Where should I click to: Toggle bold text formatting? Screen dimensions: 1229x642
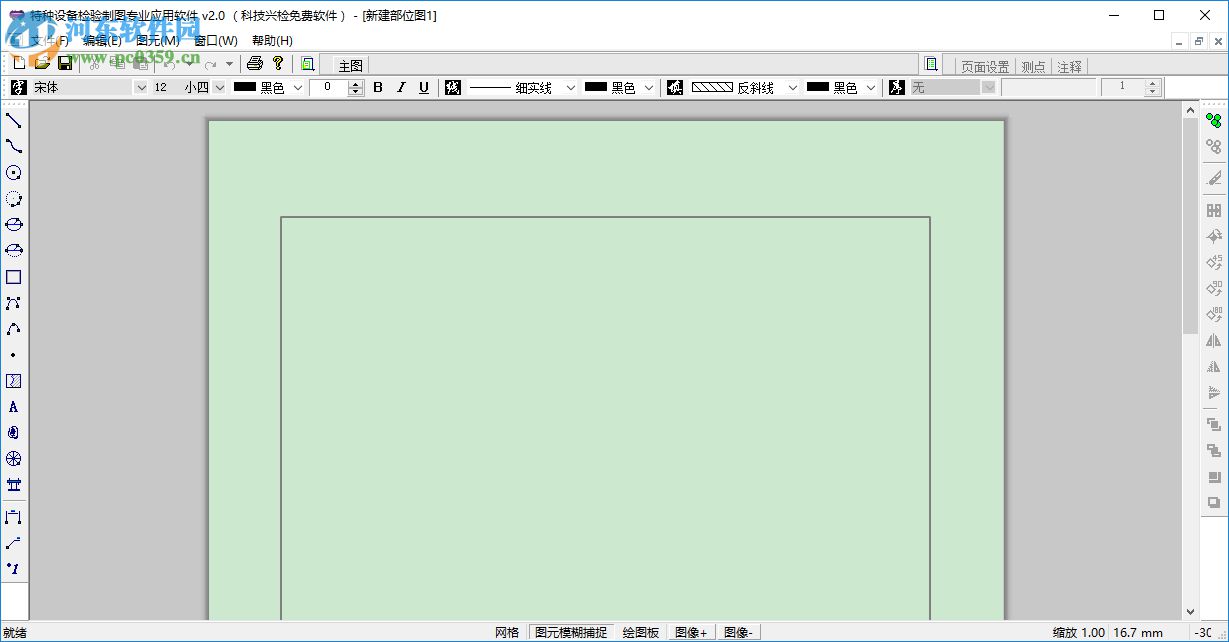(x=378, y=87)
